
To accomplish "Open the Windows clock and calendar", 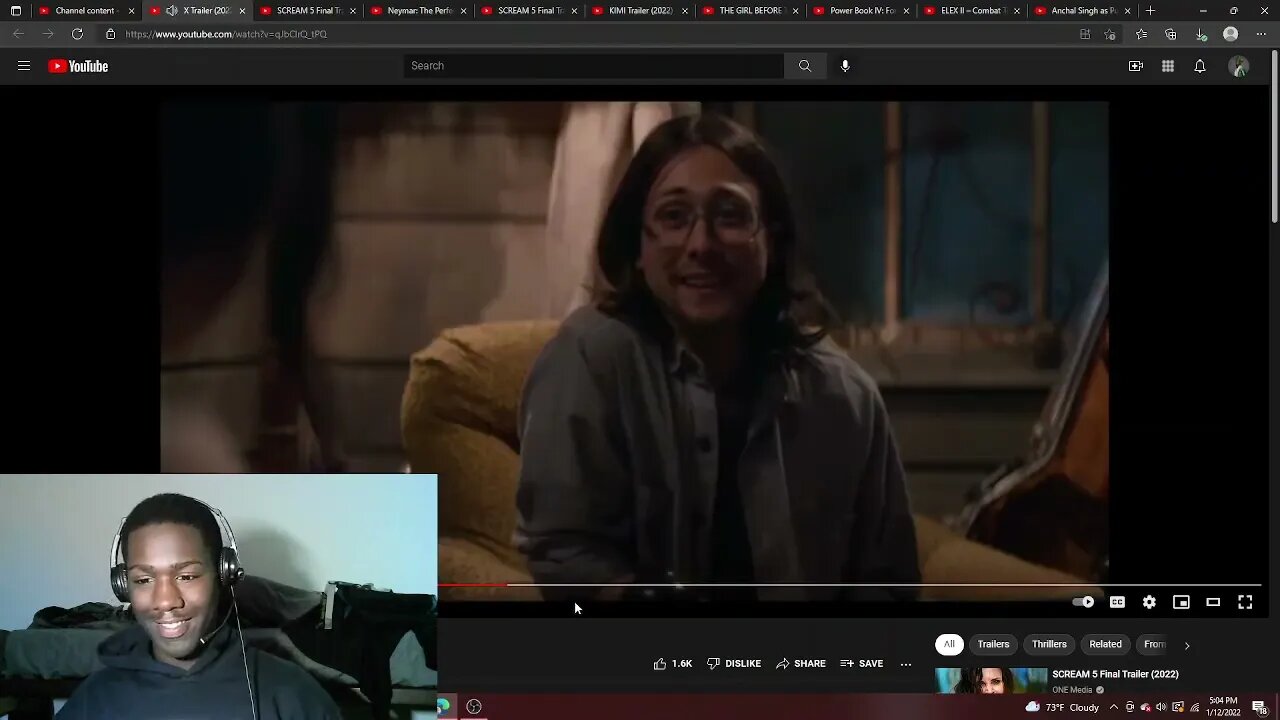I will coord(1222,707).
